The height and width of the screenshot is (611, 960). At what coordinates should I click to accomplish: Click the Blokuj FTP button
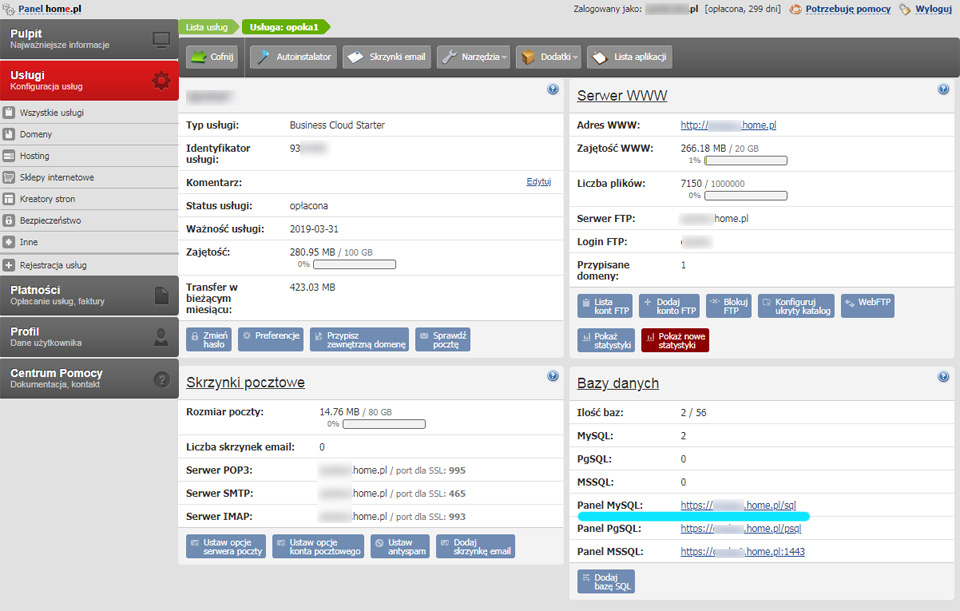(x=729, y=306)
